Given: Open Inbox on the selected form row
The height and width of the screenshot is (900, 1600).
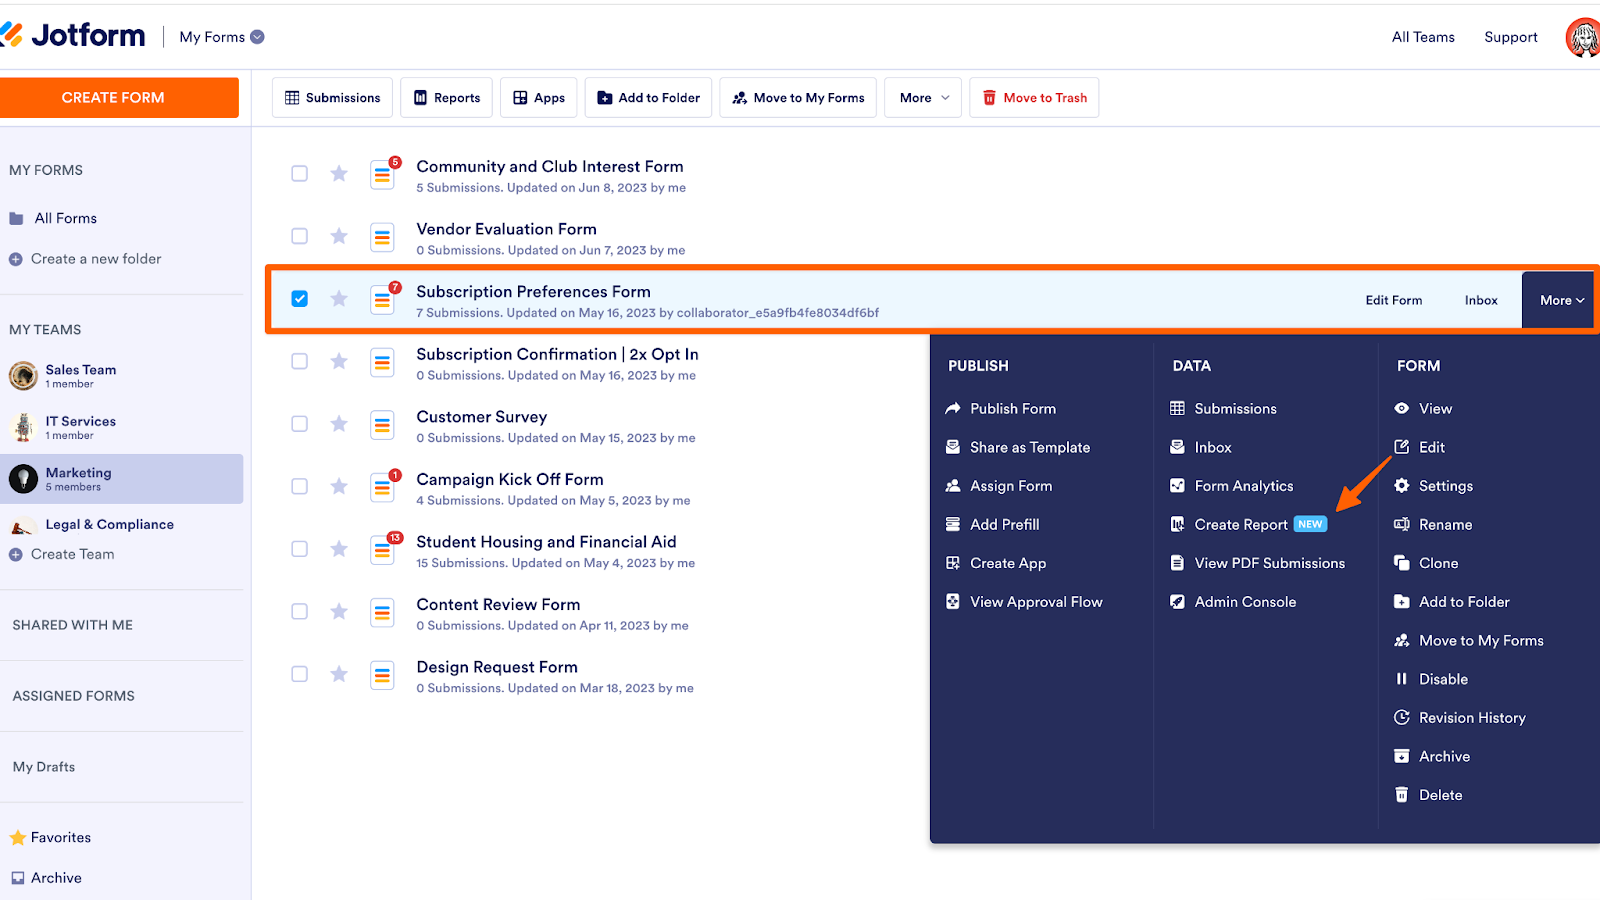Looking at the screenshot, I should [x=1481, y=300].
